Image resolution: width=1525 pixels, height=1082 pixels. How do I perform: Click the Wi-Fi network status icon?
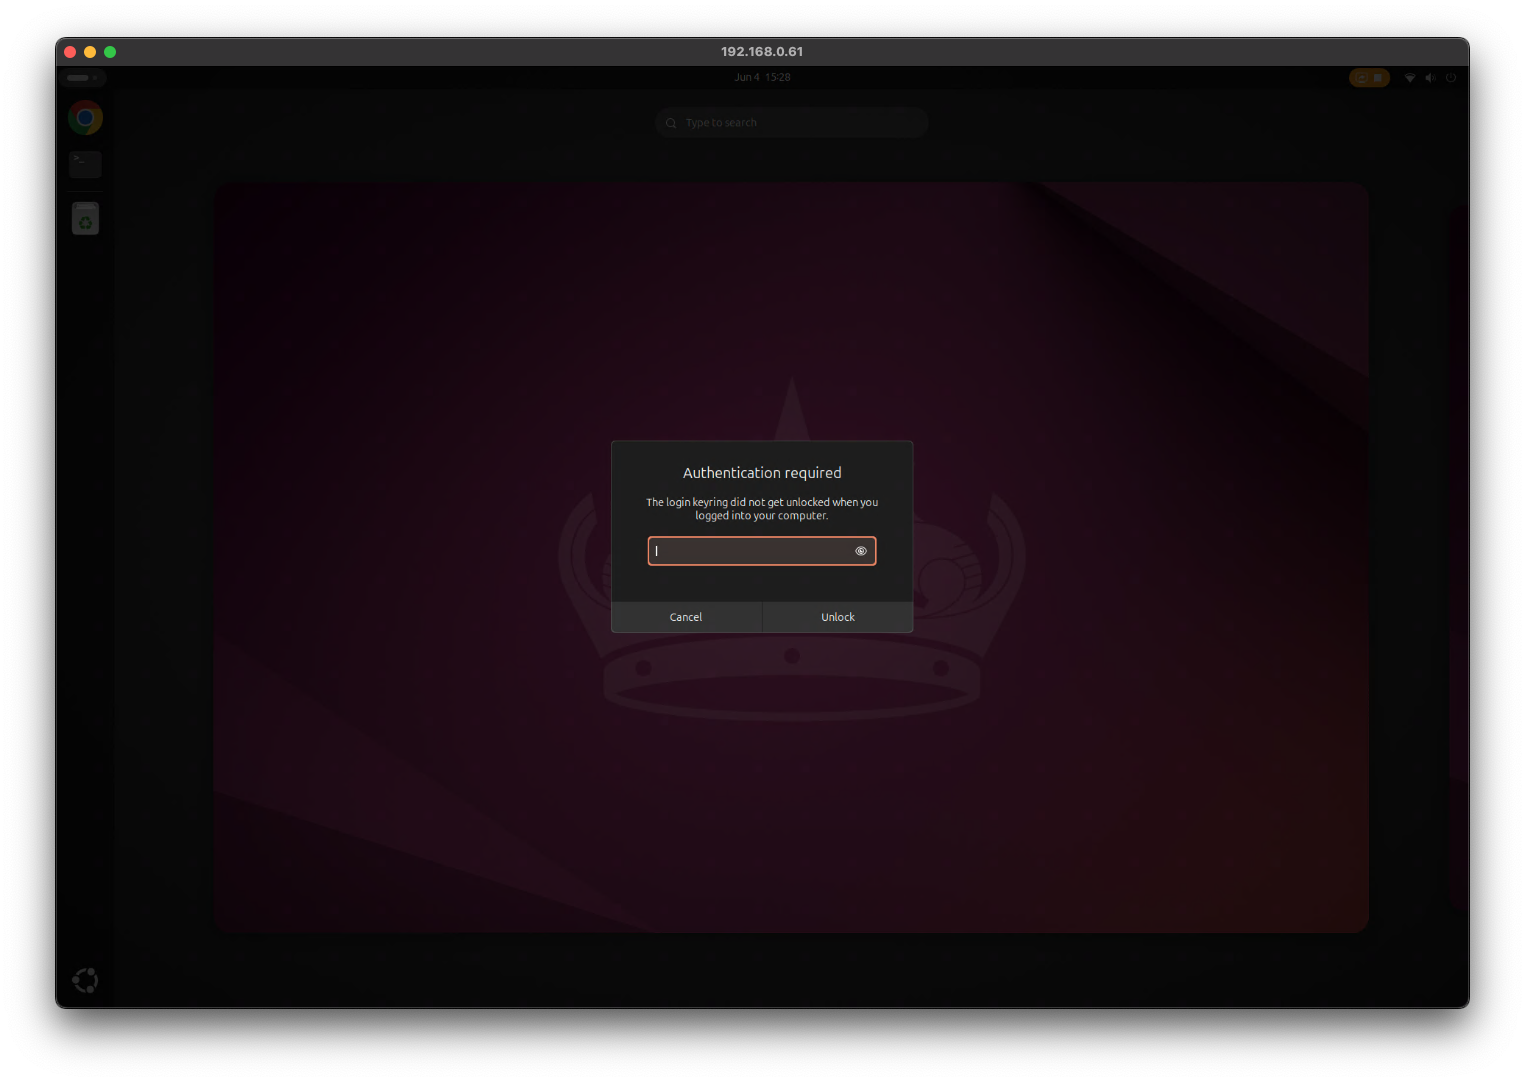tap(1410, 78)
